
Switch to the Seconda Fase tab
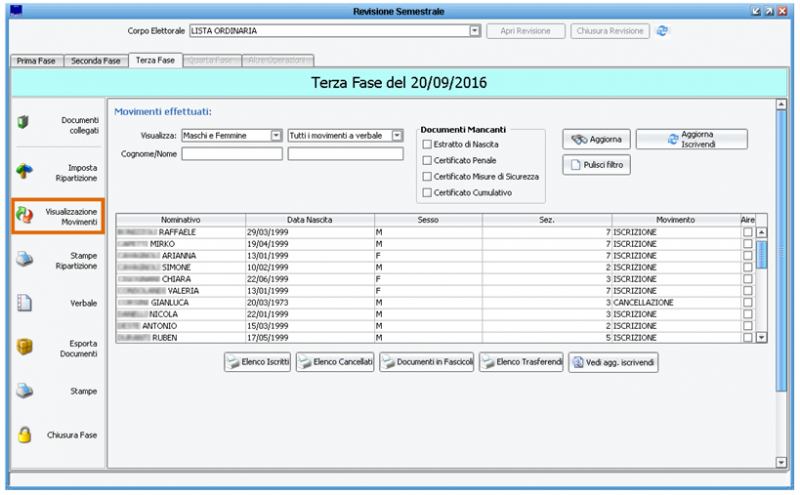pos(96,61)
